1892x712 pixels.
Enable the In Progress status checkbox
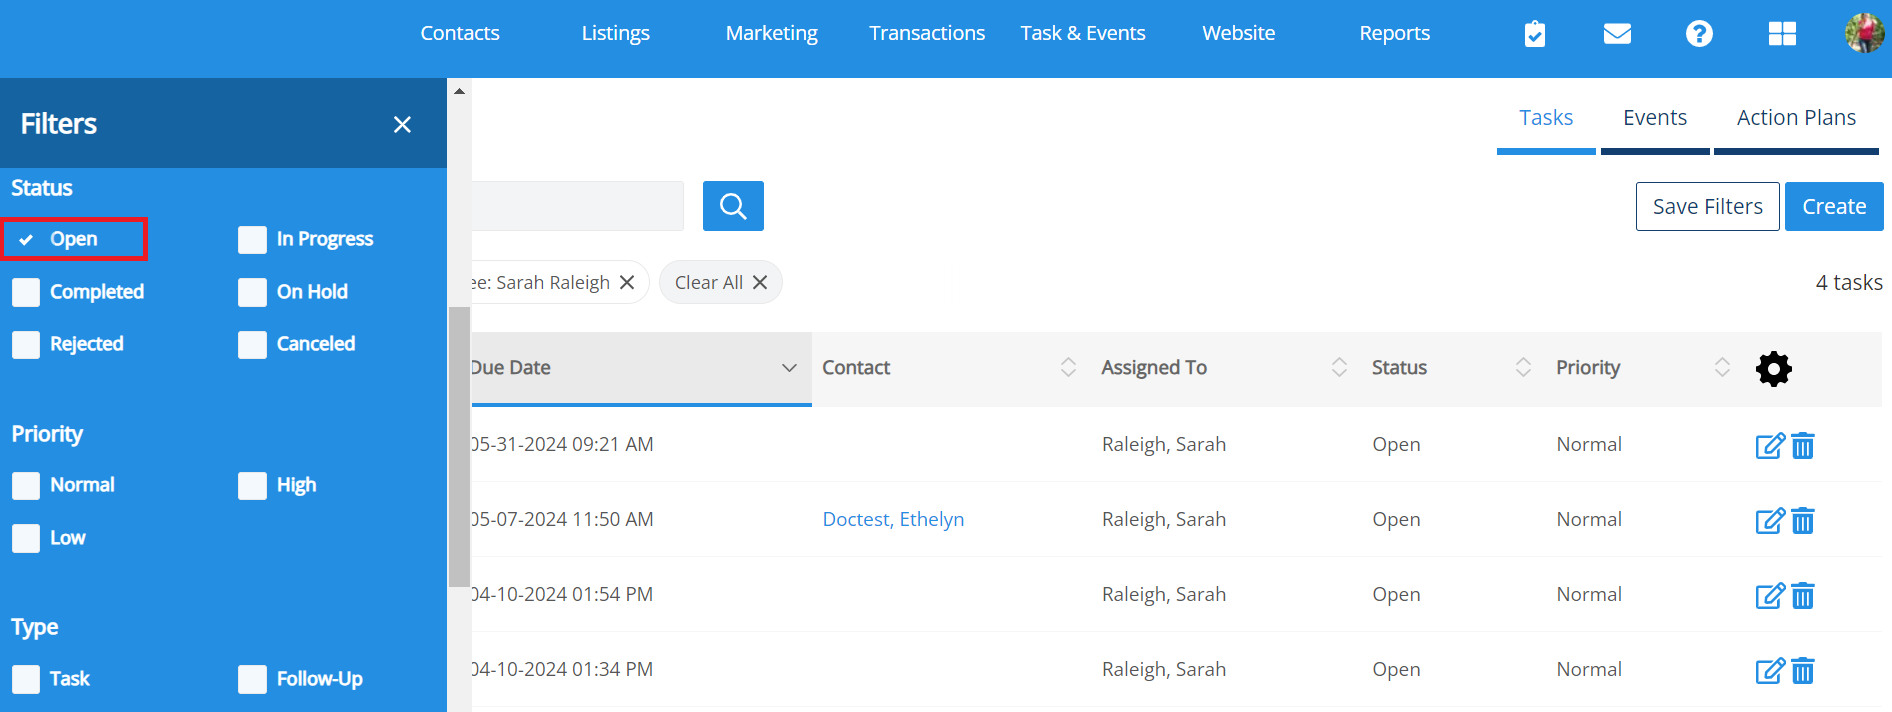[x=252, y=240]
